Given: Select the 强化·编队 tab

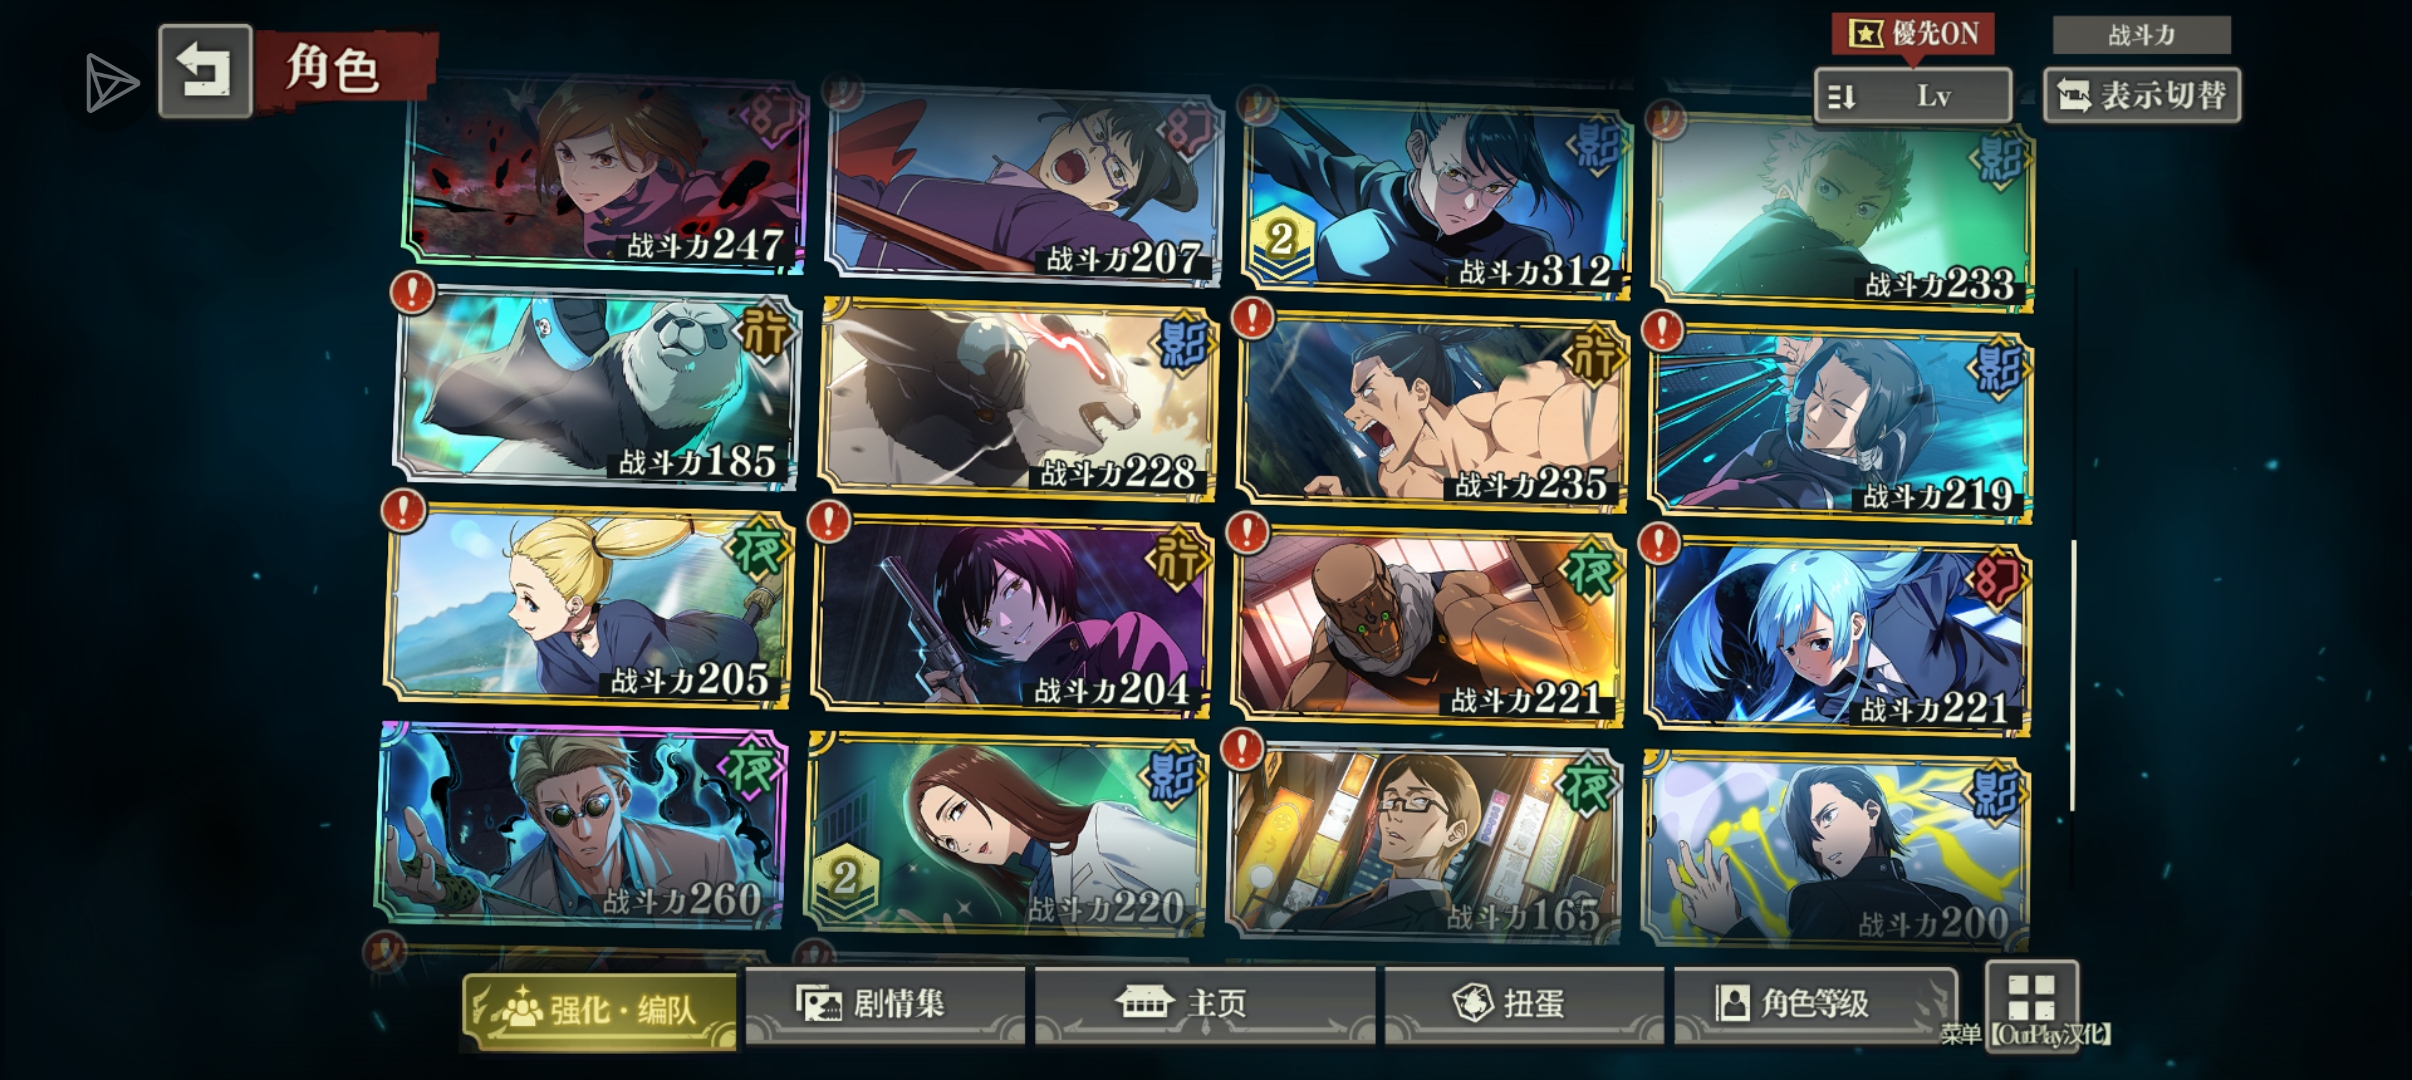Looking at the screenshot, I should pyautogui.click(x=599, y=1010).
